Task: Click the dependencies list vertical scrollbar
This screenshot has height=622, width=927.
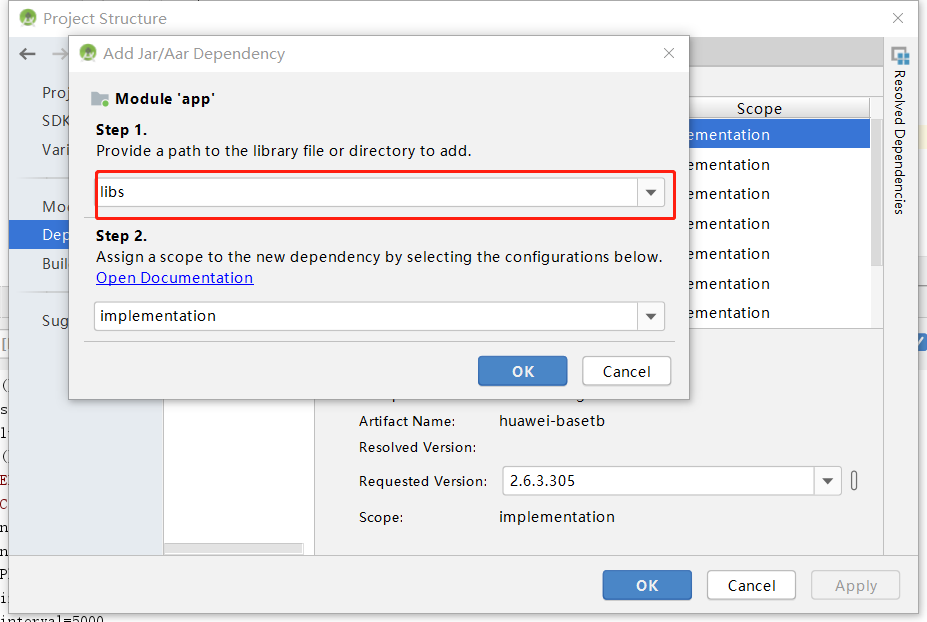Action: [x=878, y=190]
